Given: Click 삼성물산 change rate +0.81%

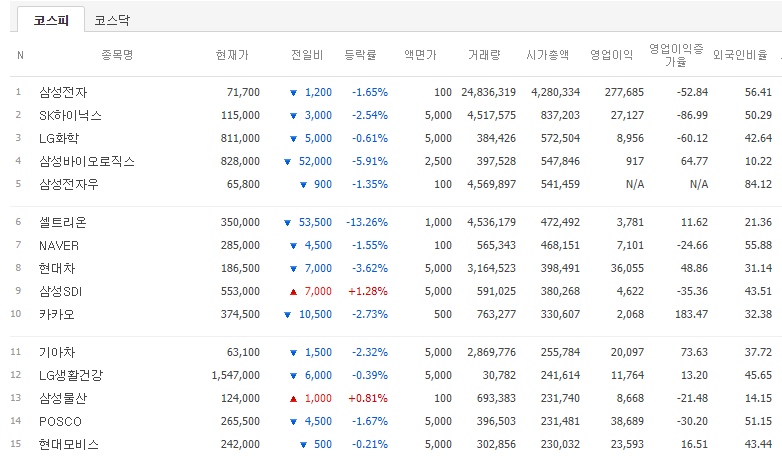Looking at the screenshot, I should 368,398.
